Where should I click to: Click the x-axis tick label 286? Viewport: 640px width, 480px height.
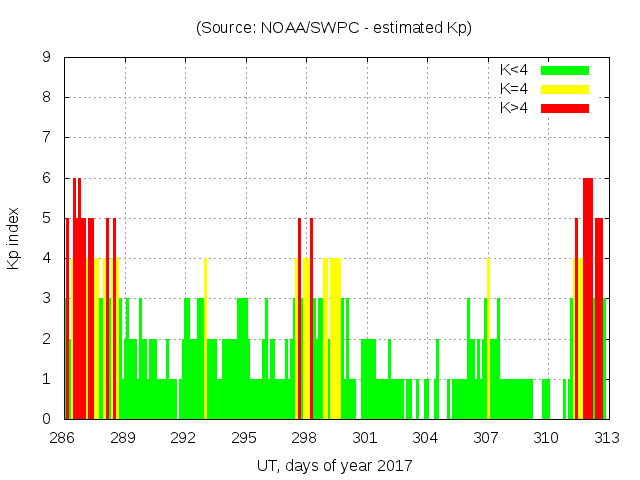point(63,438)
